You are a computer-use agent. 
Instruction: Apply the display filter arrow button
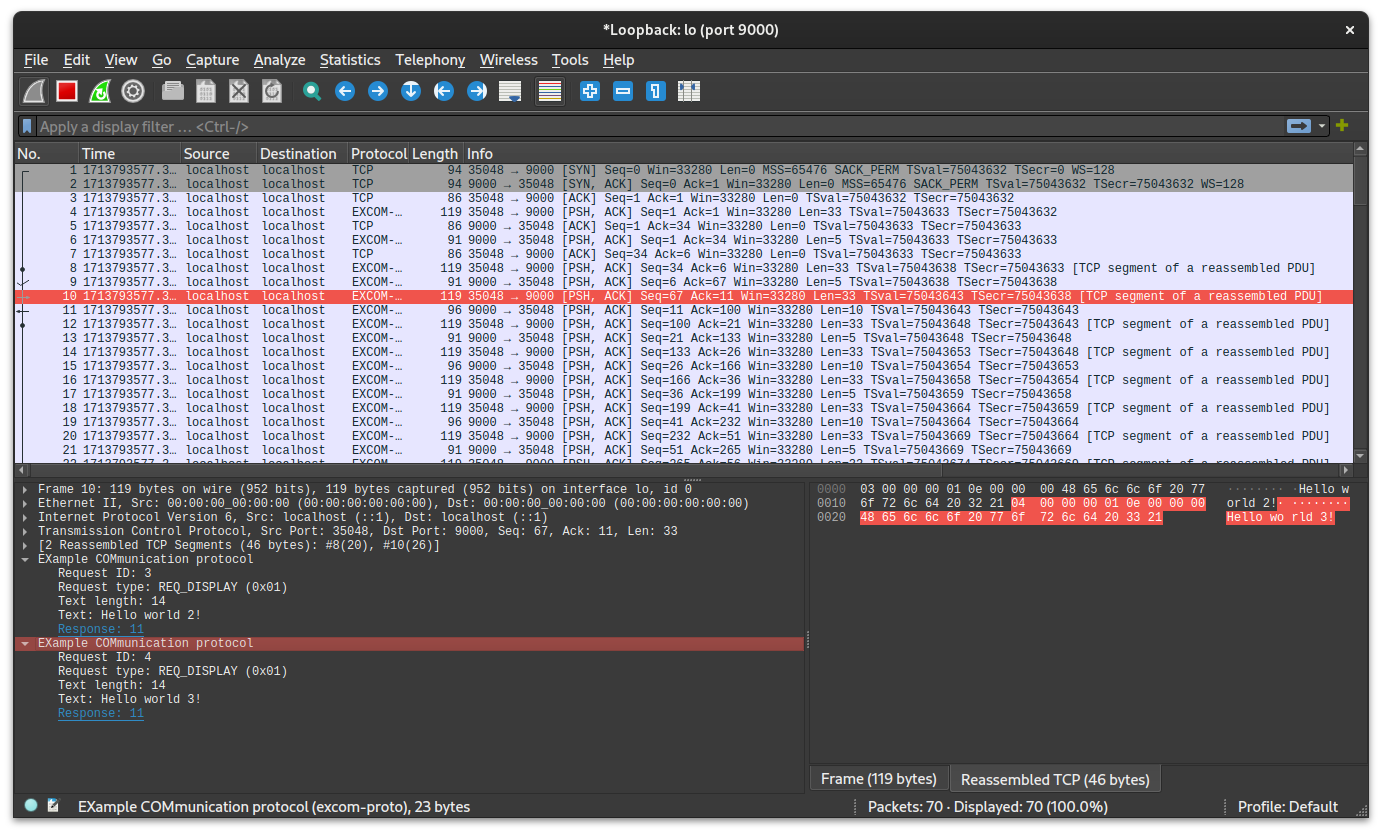(x=1299, y=126)
